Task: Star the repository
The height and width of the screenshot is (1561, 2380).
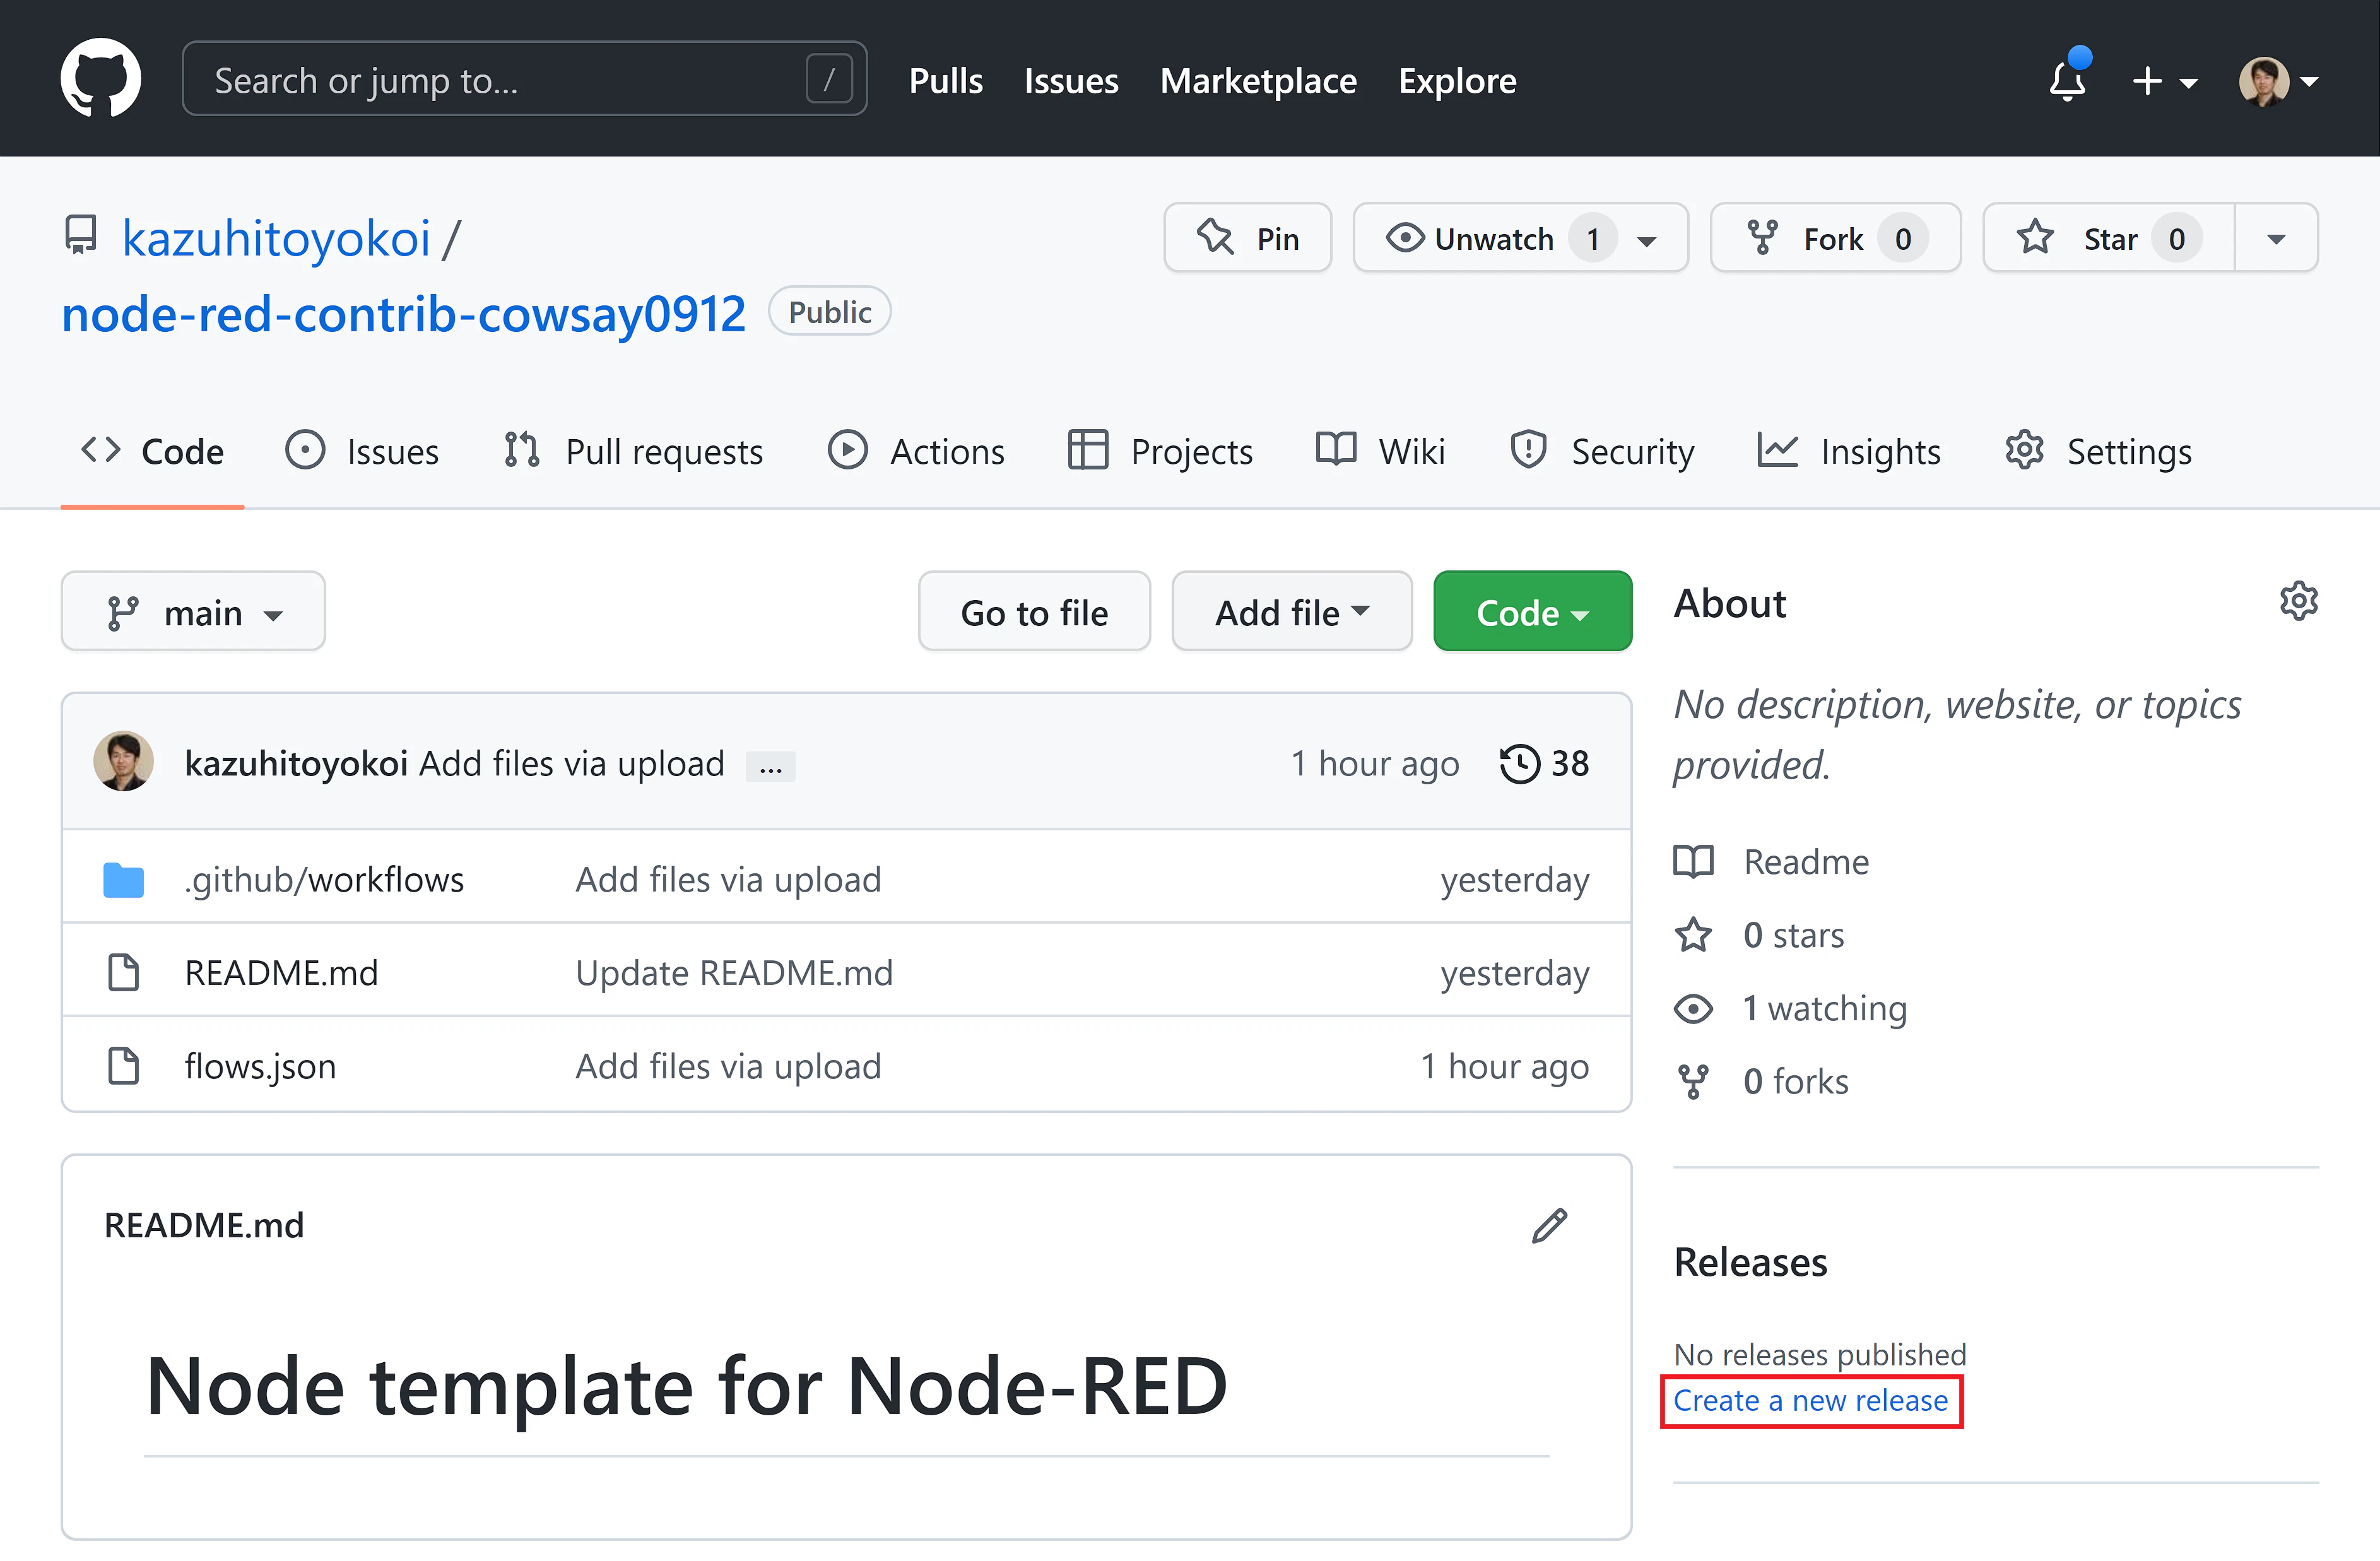Action: pos(2109,238)
